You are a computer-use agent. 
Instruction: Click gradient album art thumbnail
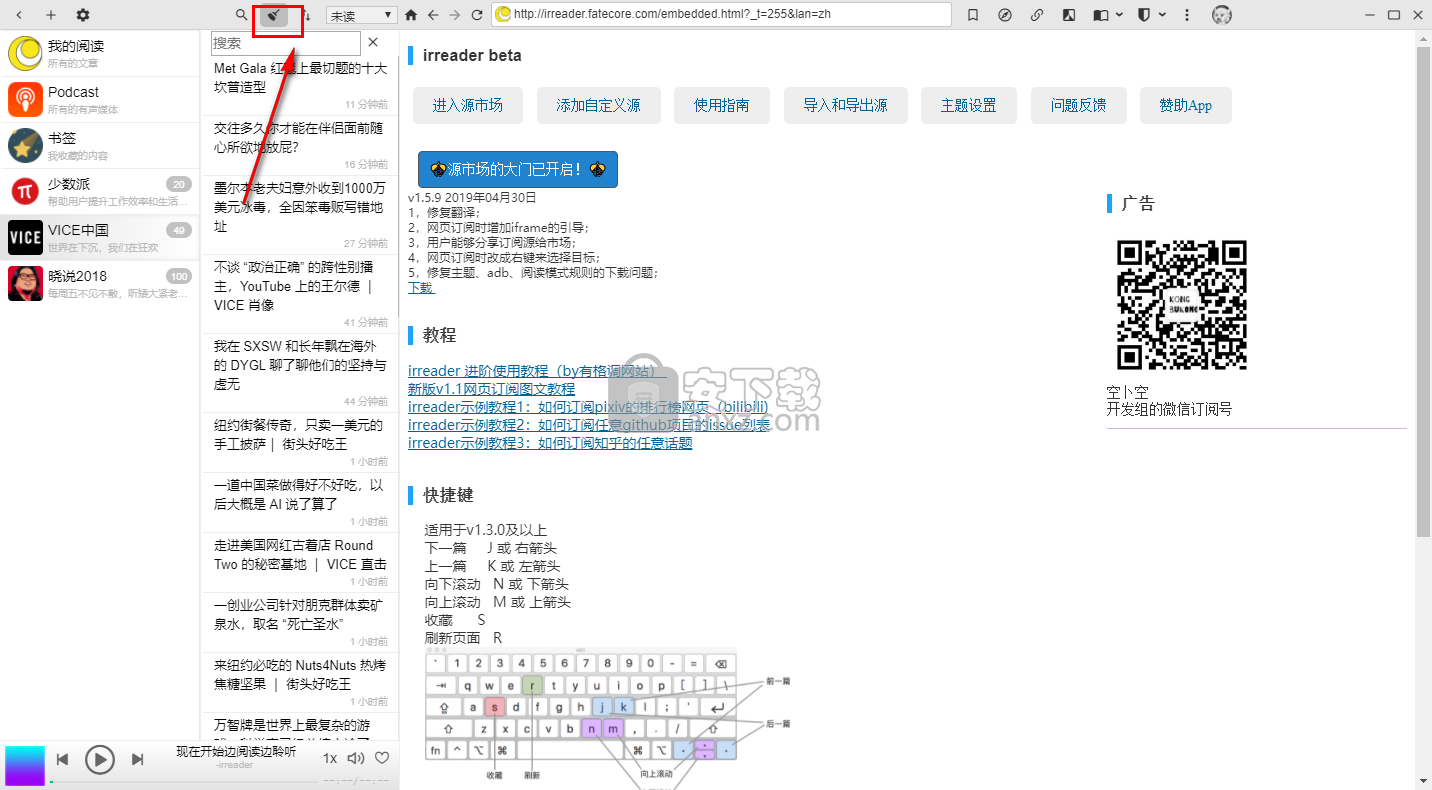tap(25, 765)
